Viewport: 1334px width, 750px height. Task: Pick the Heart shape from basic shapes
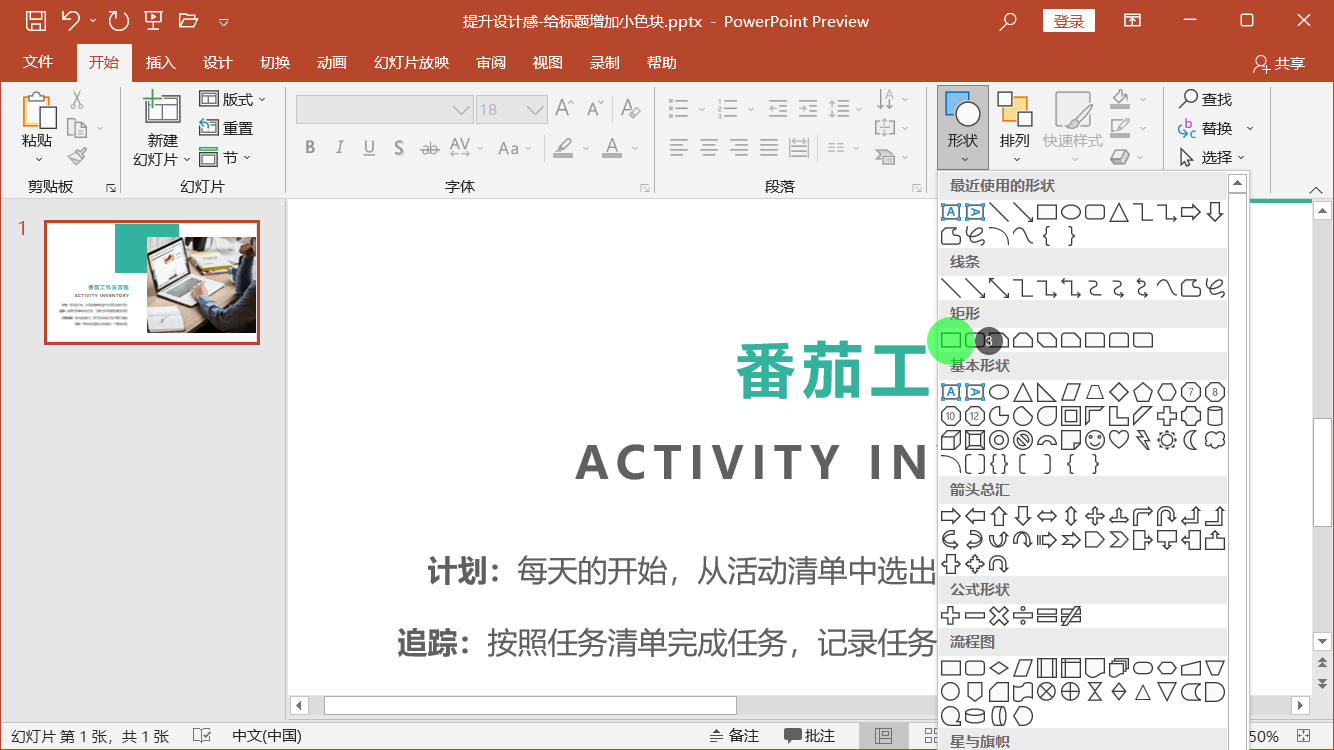(x=1119, y=440)
